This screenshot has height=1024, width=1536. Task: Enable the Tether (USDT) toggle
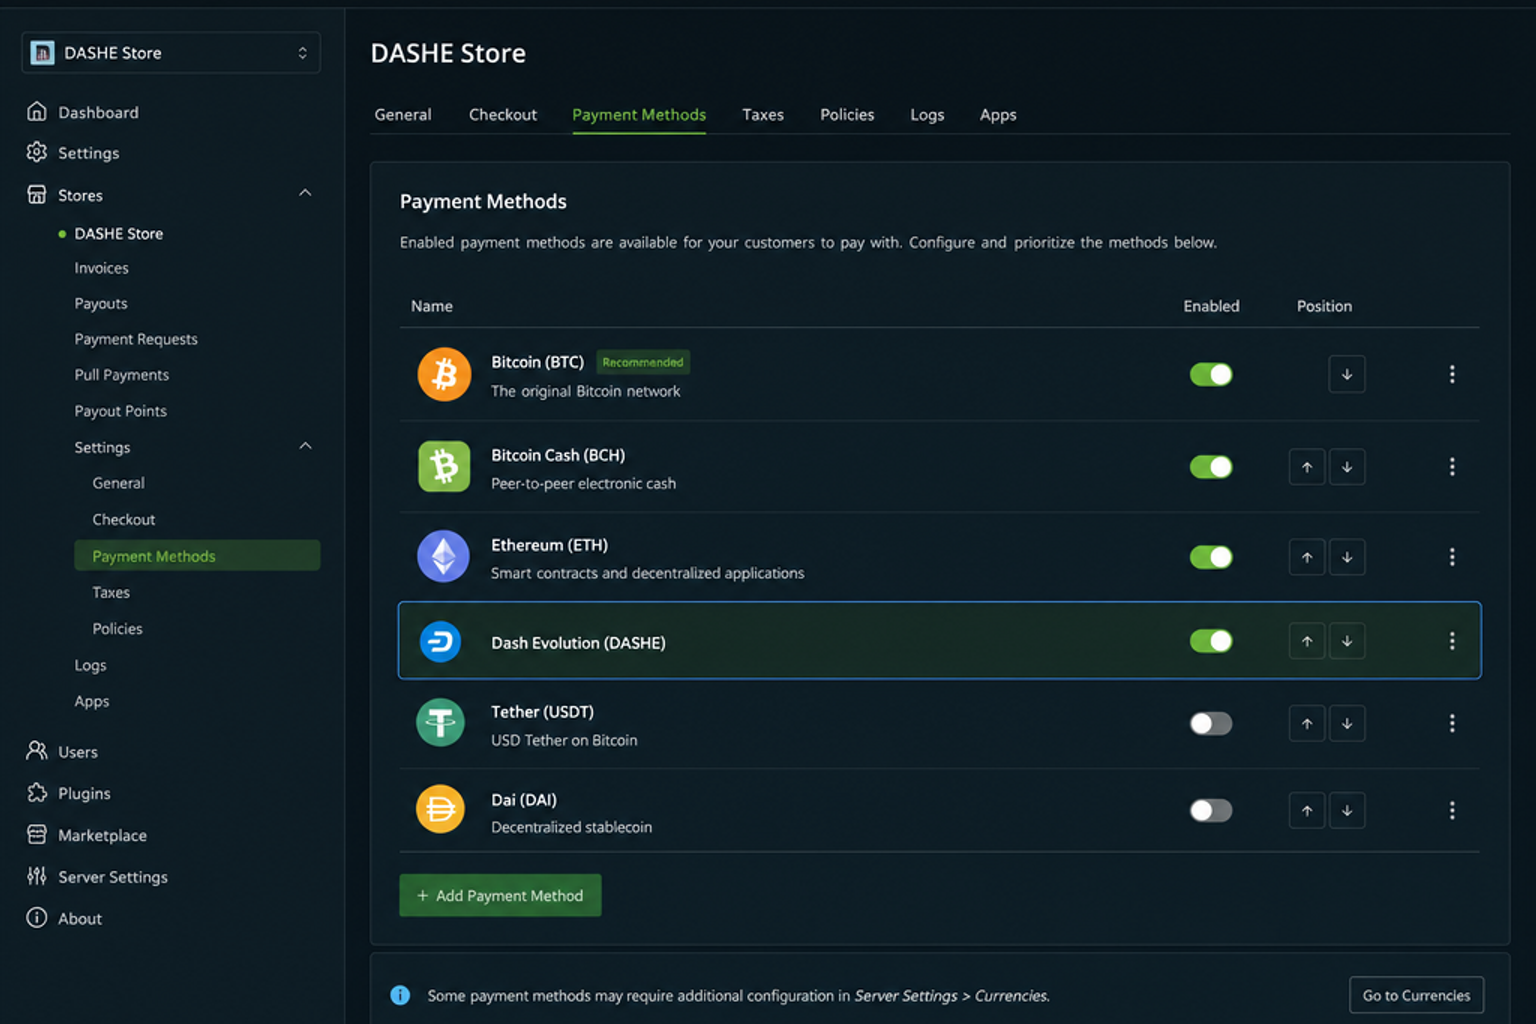pos(1211,723)
